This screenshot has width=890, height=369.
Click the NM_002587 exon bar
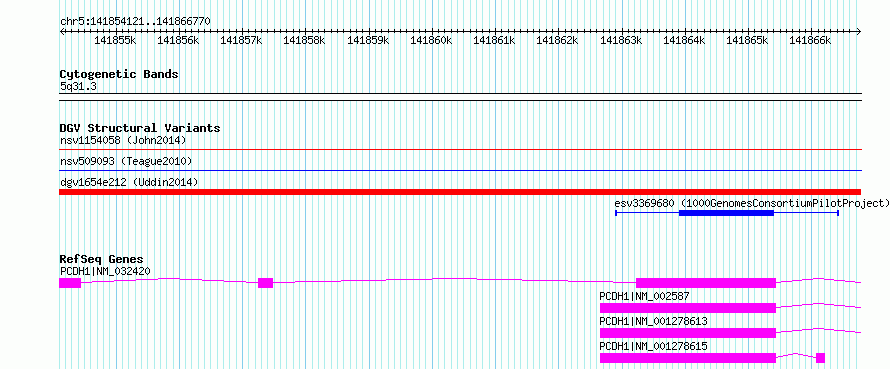click(x=688, y=308)
